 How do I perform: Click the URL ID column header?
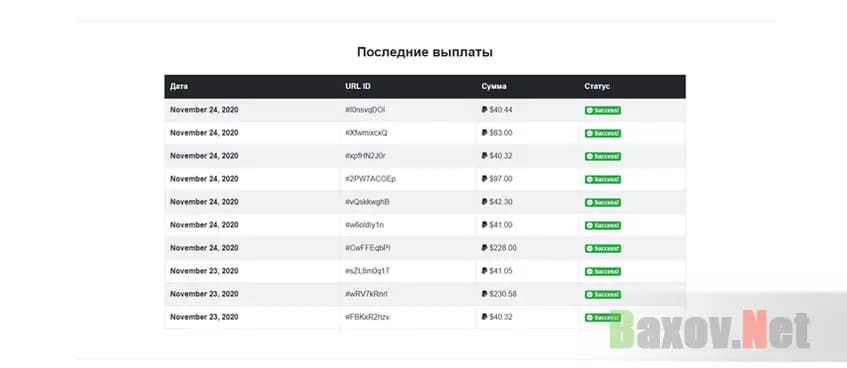point(358,86)
